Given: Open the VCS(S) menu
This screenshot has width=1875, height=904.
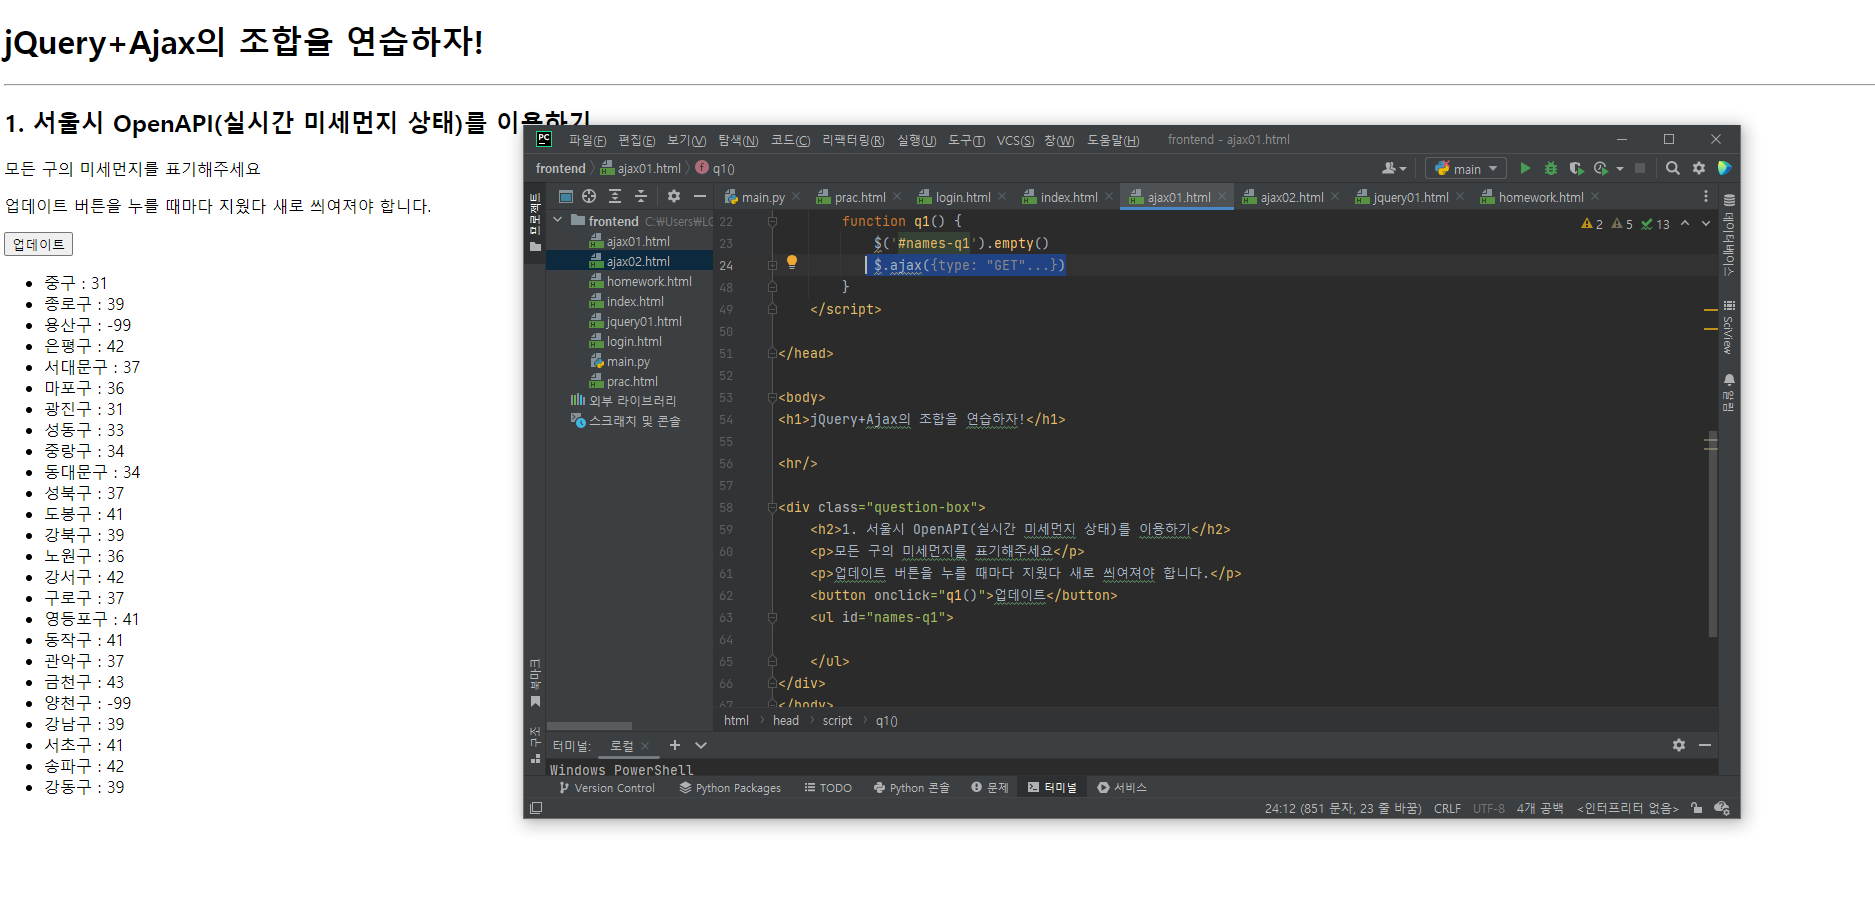Looking at the screenshot, I should 1015,140.
